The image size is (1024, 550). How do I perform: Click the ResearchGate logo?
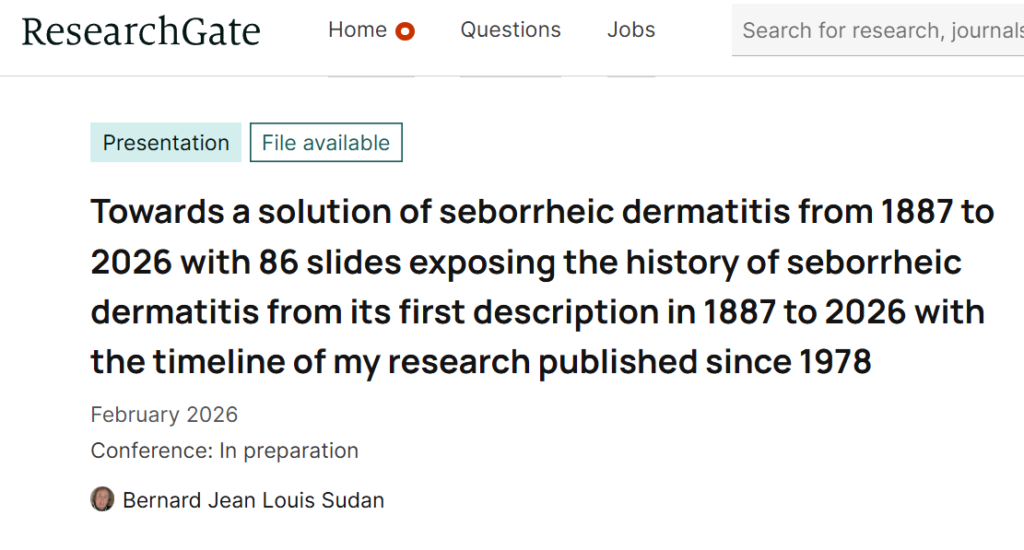point(141,32)
